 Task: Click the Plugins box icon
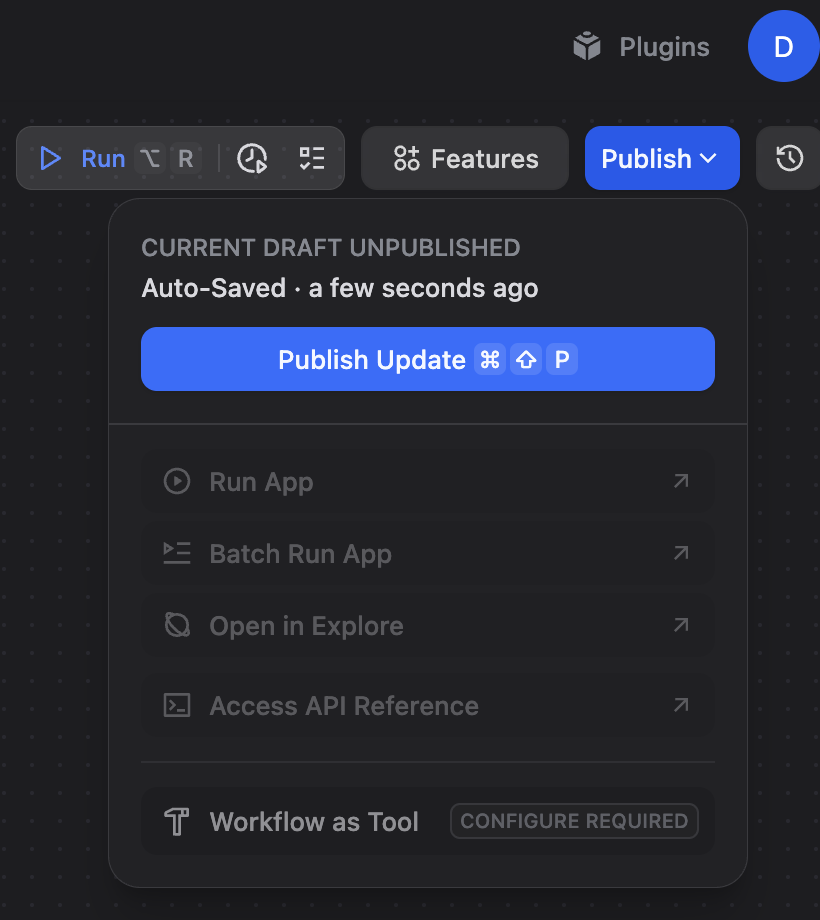584,45
